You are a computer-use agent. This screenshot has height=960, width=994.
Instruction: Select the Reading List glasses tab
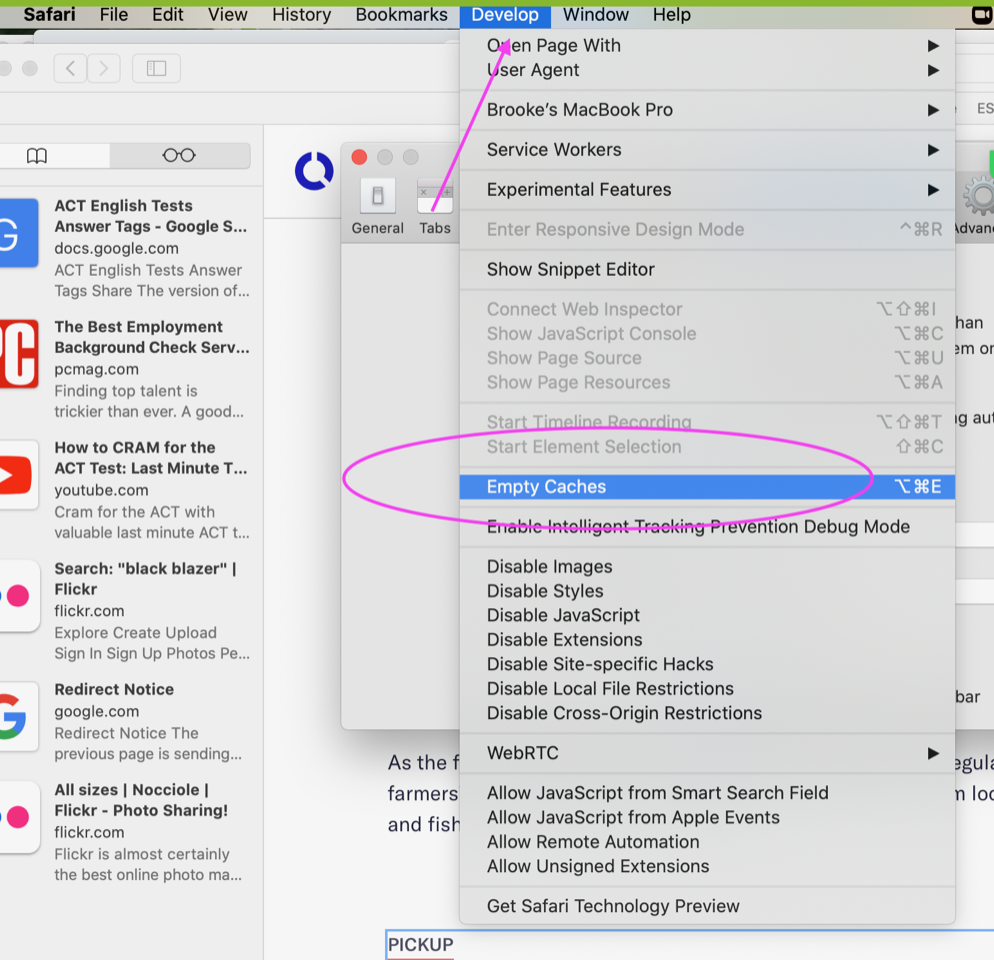point(179,155)
